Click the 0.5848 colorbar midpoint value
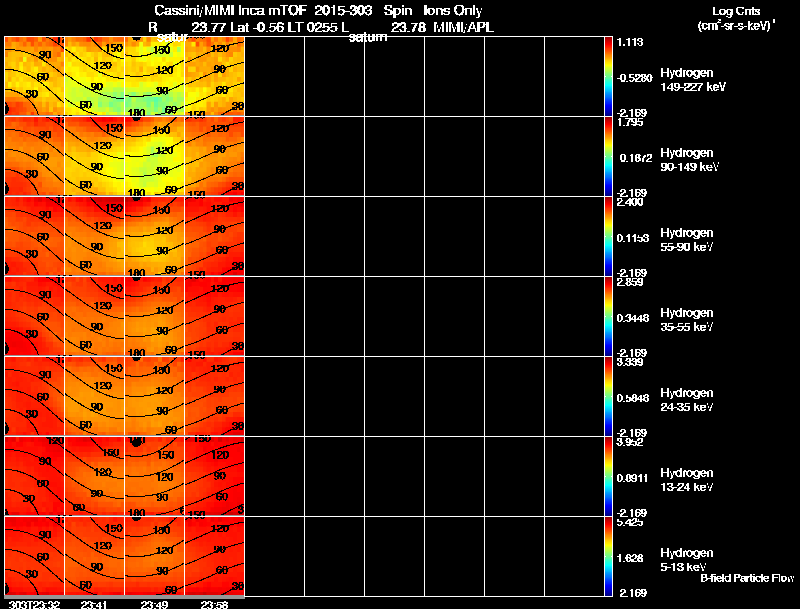The width and height of the screenshot is (800, 609). (633, 398)
